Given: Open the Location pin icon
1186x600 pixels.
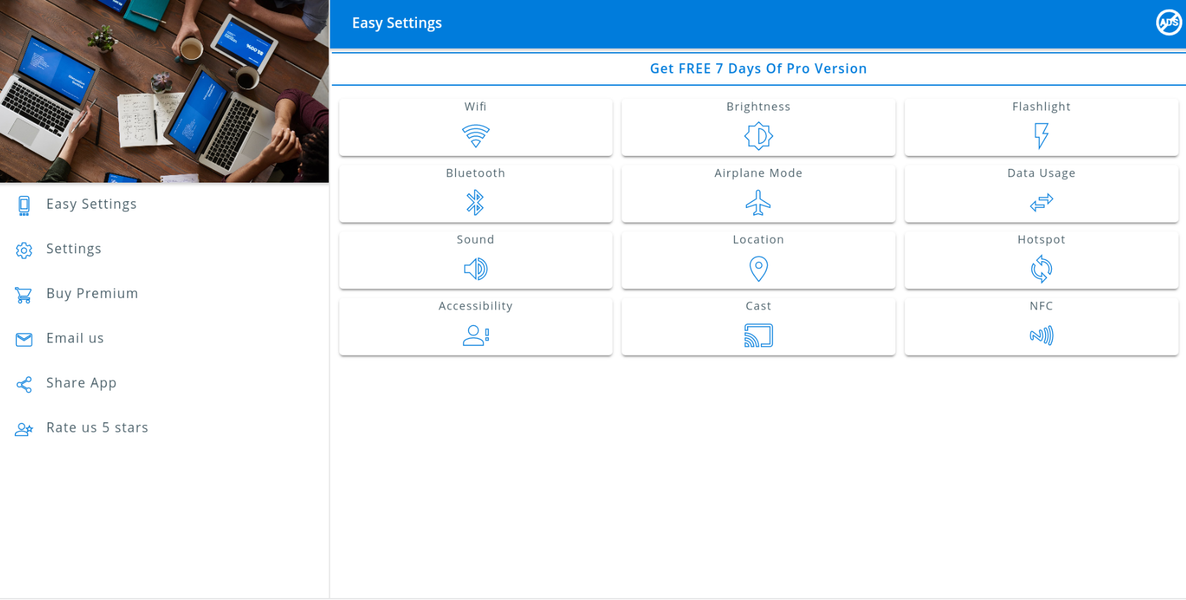Looking at the screenshot, I should (758, 269).
